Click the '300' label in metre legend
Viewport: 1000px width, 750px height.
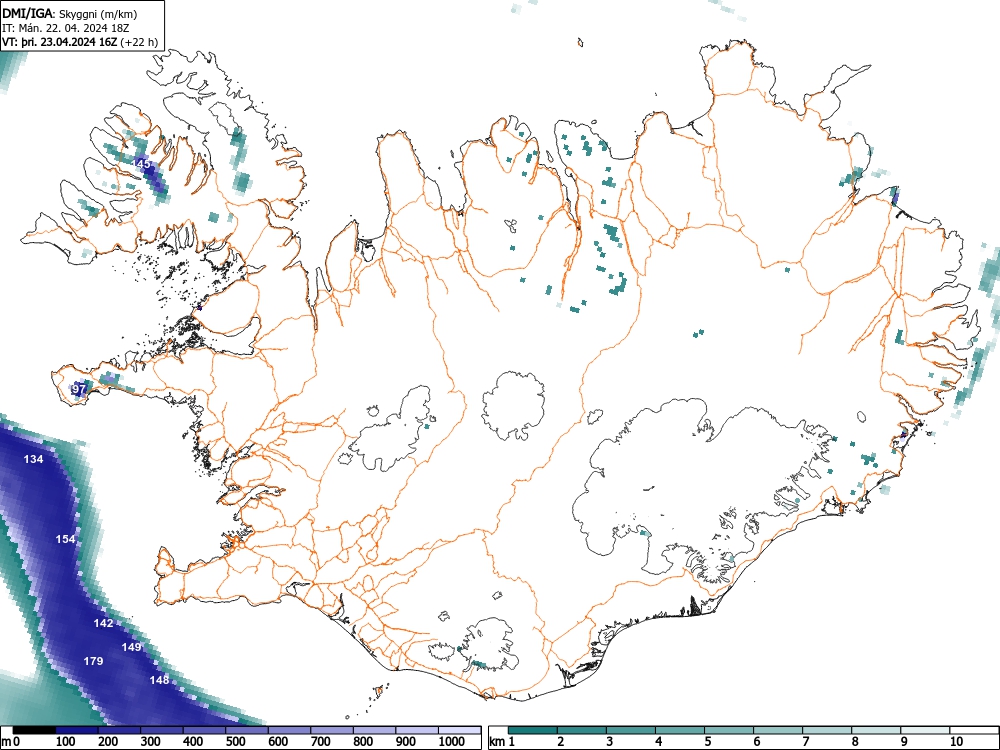tap(151, 742)
